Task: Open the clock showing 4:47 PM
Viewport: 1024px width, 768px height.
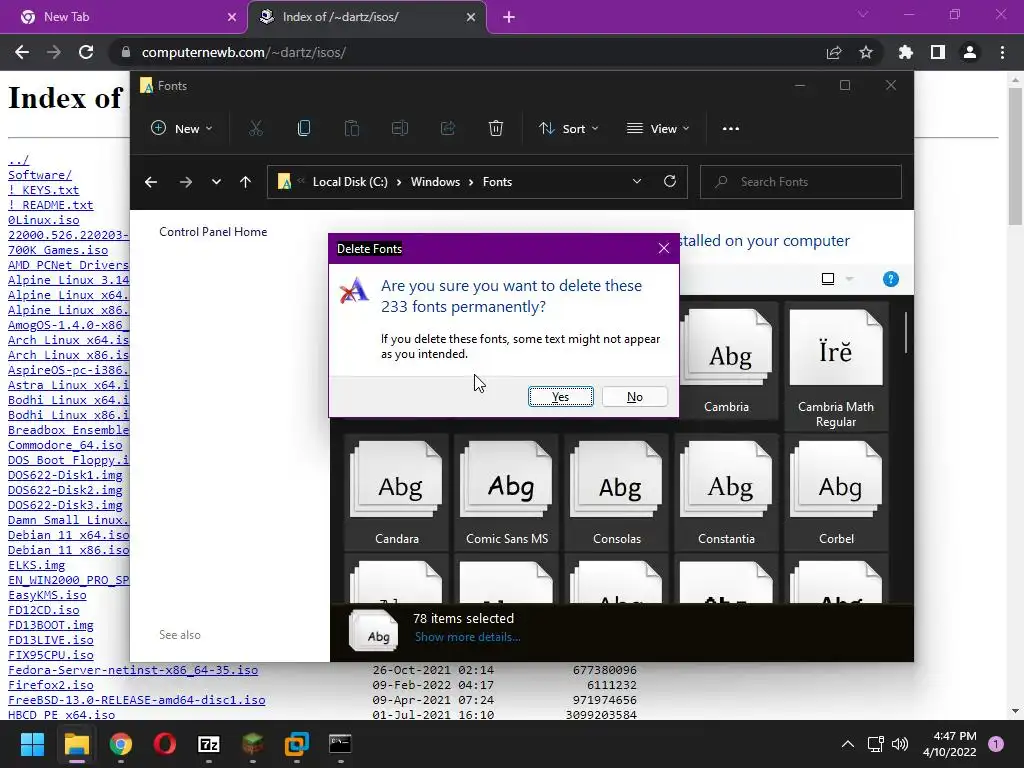Action: click(950, 744)
